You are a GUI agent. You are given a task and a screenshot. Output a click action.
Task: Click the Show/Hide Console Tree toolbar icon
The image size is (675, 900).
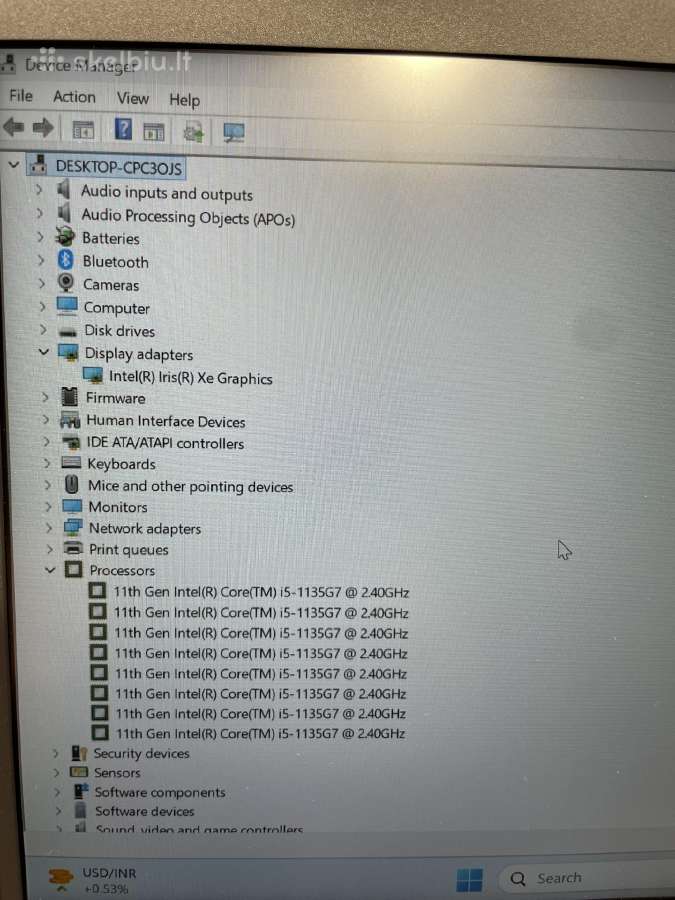pyautogui.click(x=83, y=130)
